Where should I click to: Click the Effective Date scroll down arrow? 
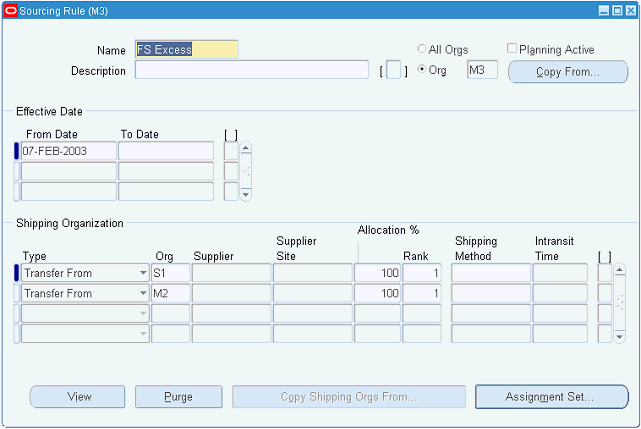pos(245,195)
